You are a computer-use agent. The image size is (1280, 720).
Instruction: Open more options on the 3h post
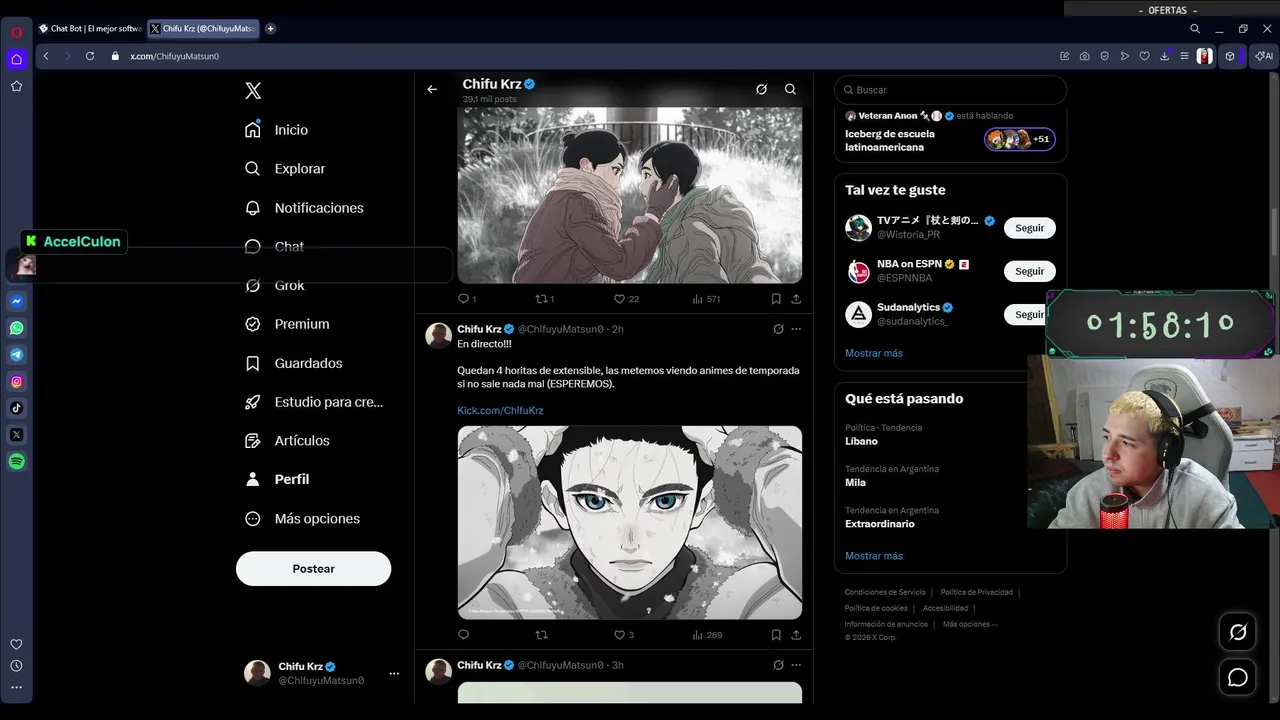[x=796, y=665]
